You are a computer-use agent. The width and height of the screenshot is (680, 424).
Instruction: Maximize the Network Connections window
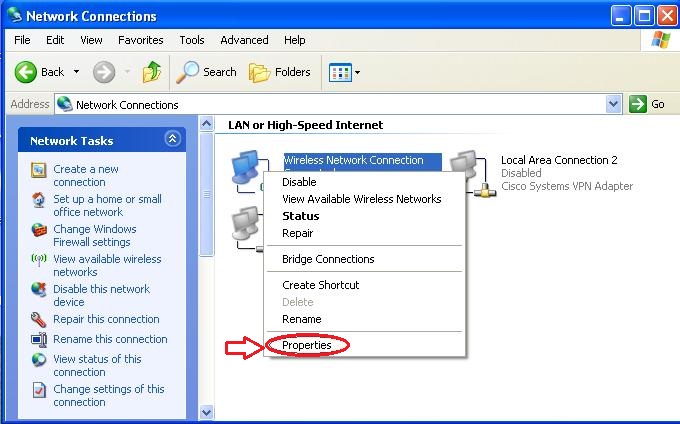click(644, 16)
